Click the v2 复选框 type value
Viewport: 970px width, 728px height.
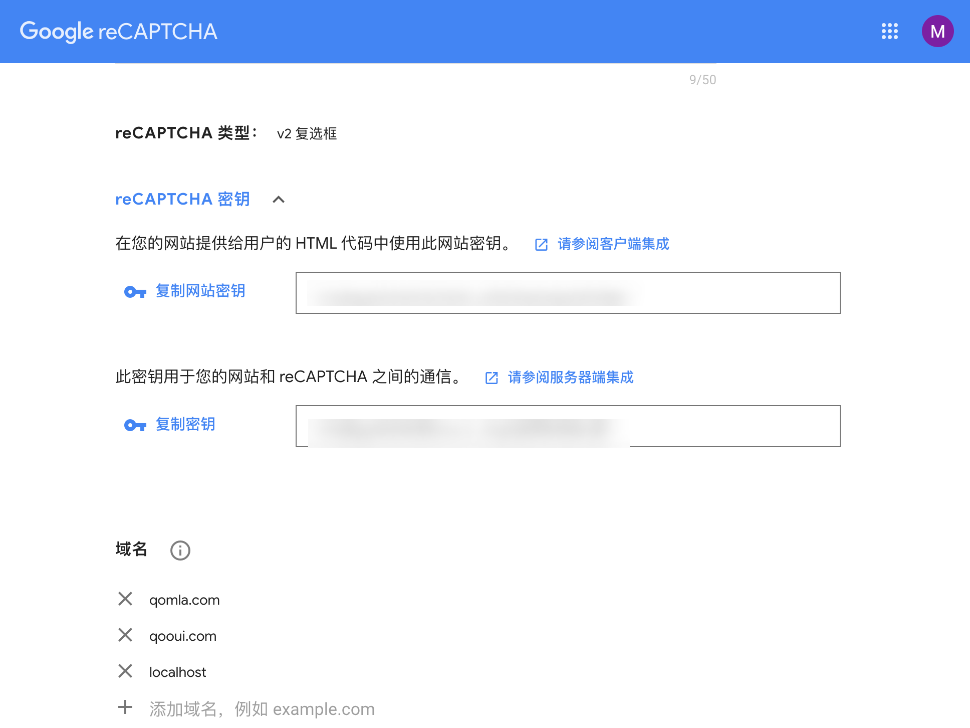point(307,134)
